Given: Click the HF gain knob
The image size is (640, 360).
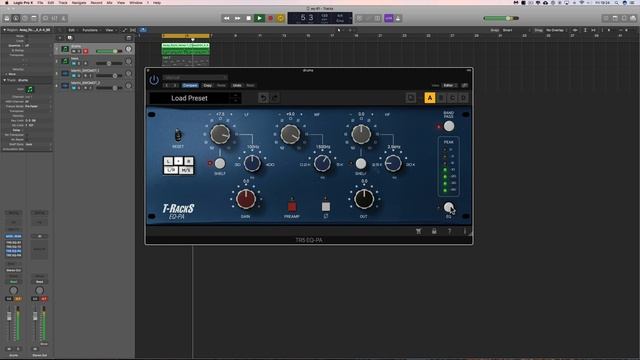Looking at the screenshot, I should pos(361,134).
